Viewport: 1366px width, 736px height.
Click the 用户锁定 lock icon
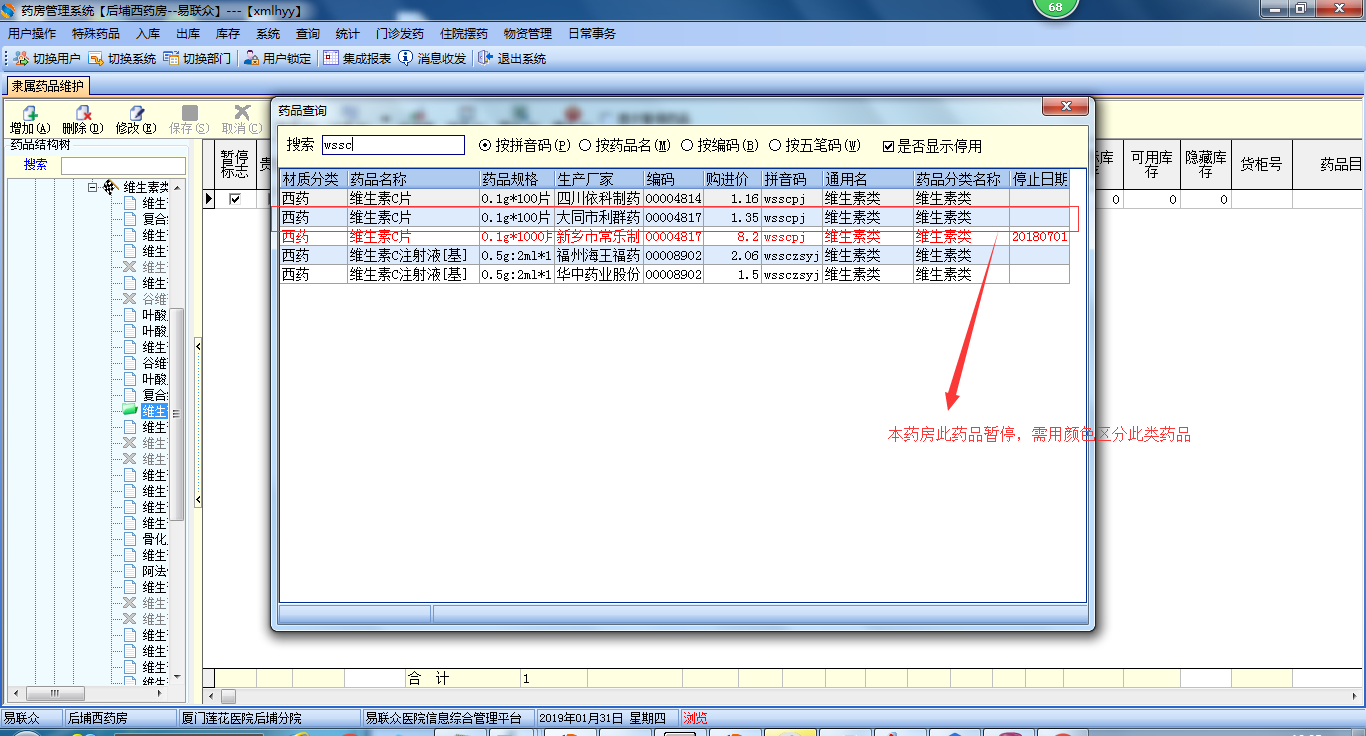(x=251, y=58)
